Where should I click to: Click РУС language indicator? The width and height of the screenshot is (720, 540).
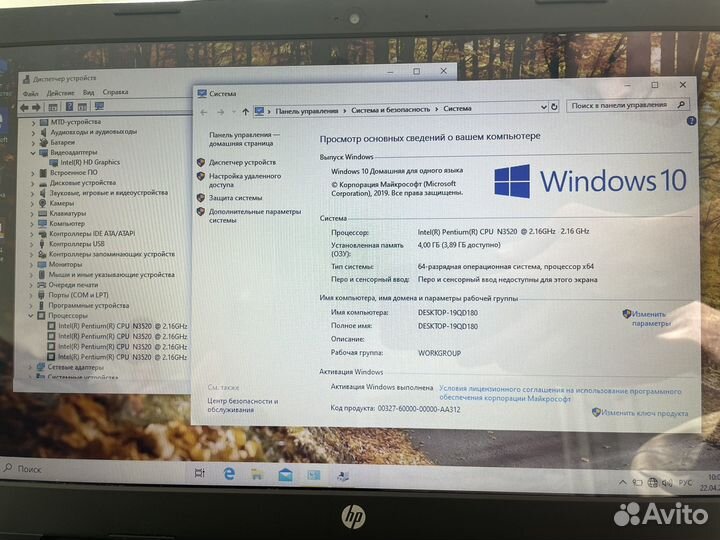(685, 483)
